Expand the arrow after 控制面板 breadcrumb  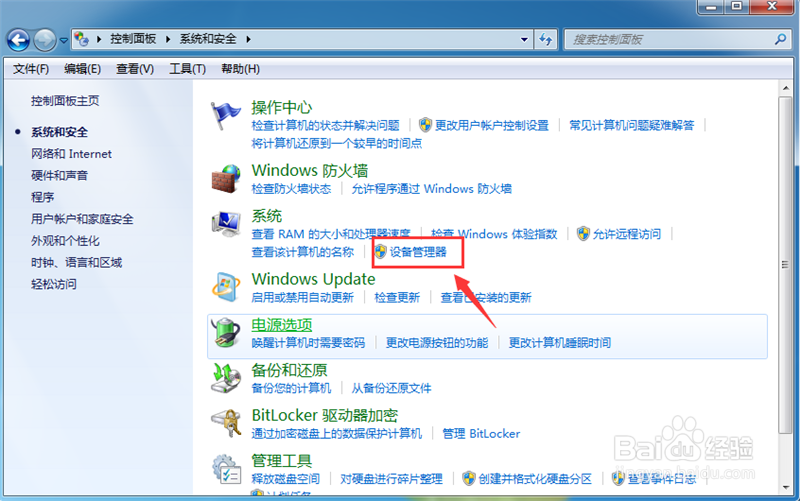tap(168, 39)
